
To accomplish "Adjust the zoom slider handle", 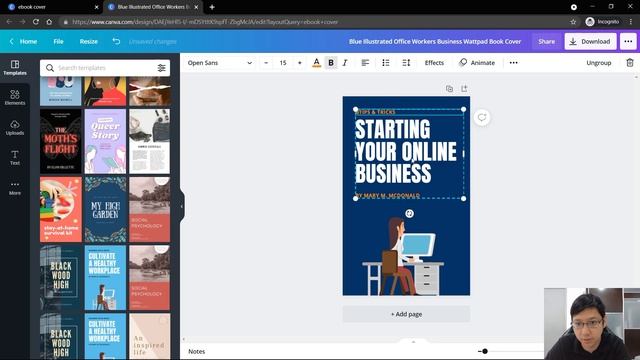I will pos(485,351).
